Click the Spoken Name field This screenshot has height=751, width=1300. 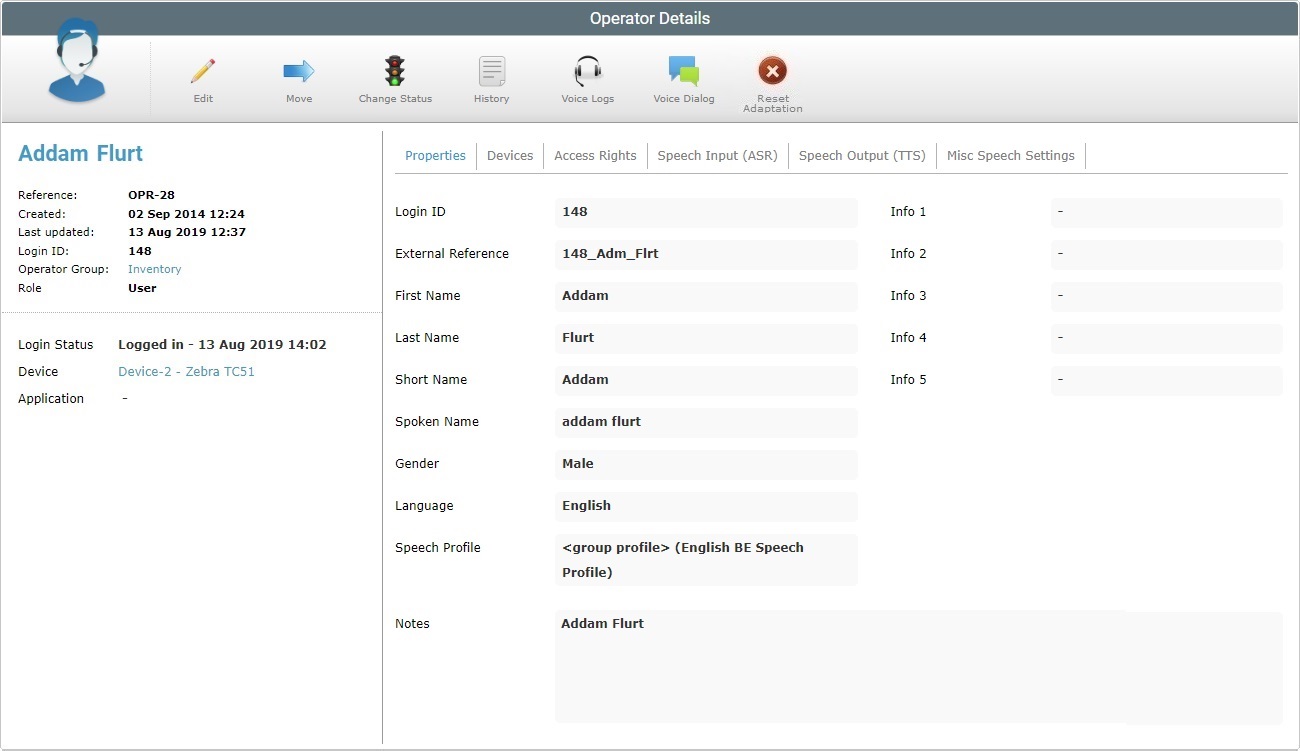point(706,422)
